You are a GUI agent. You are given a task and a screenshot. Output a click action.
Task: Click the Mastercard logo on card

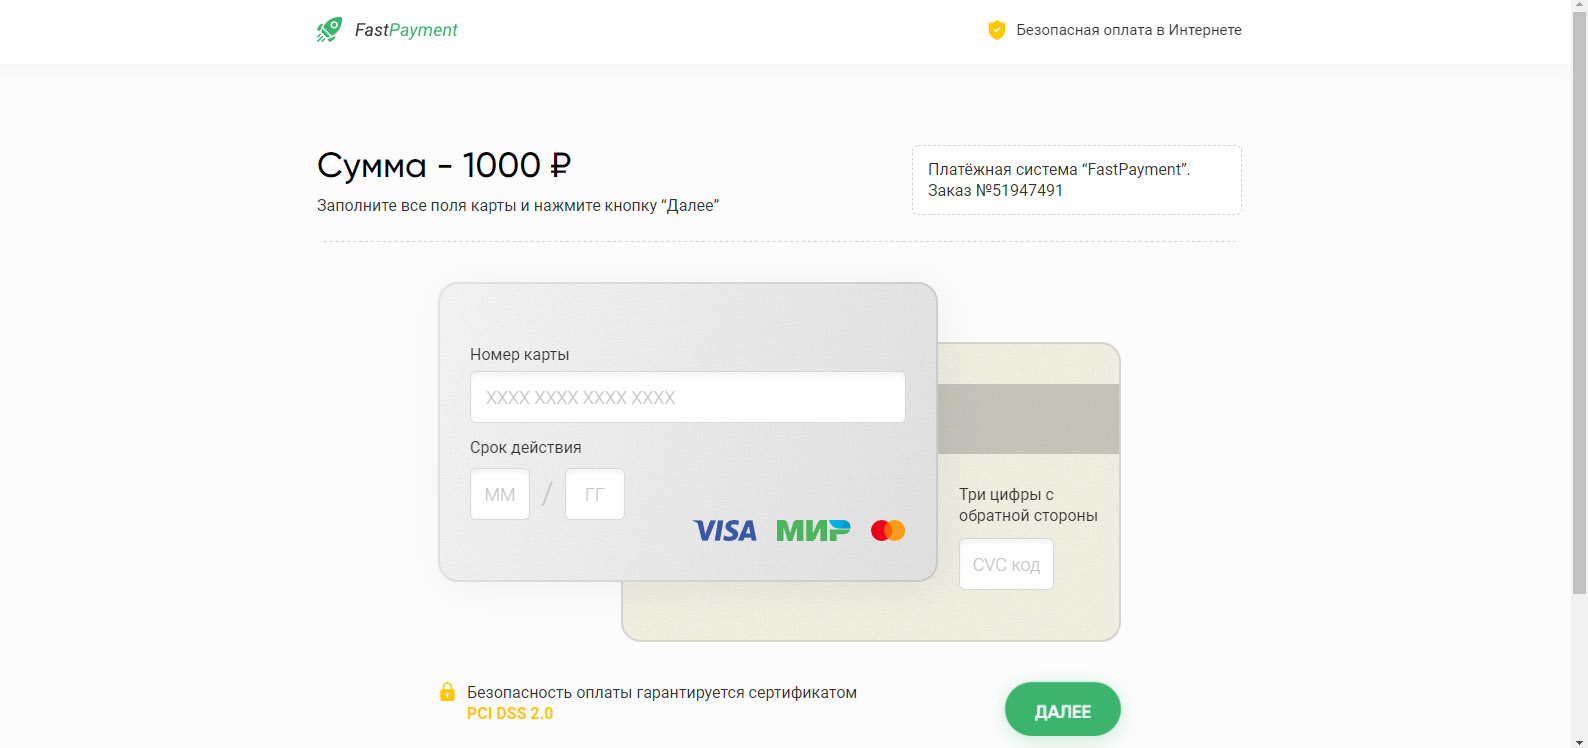(888, 530)
